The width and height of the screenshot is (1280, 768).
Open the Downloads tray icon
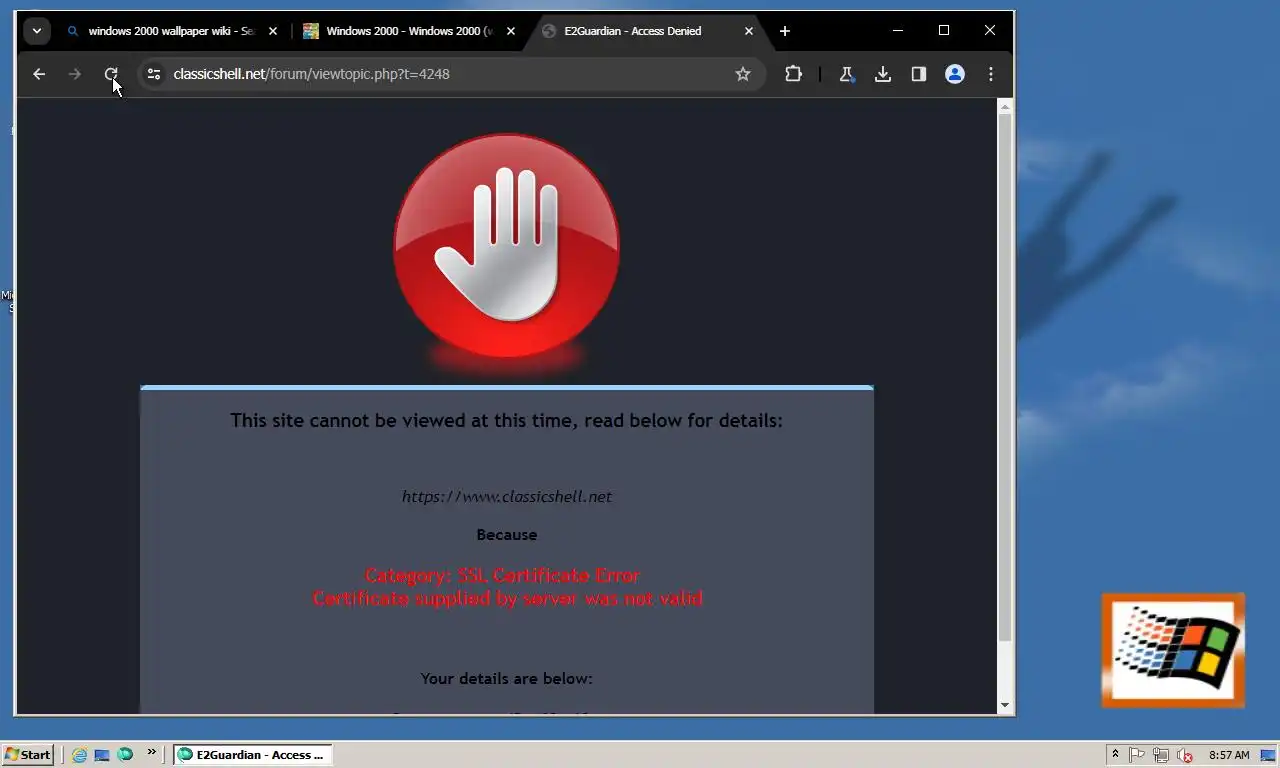coord(883,74)
